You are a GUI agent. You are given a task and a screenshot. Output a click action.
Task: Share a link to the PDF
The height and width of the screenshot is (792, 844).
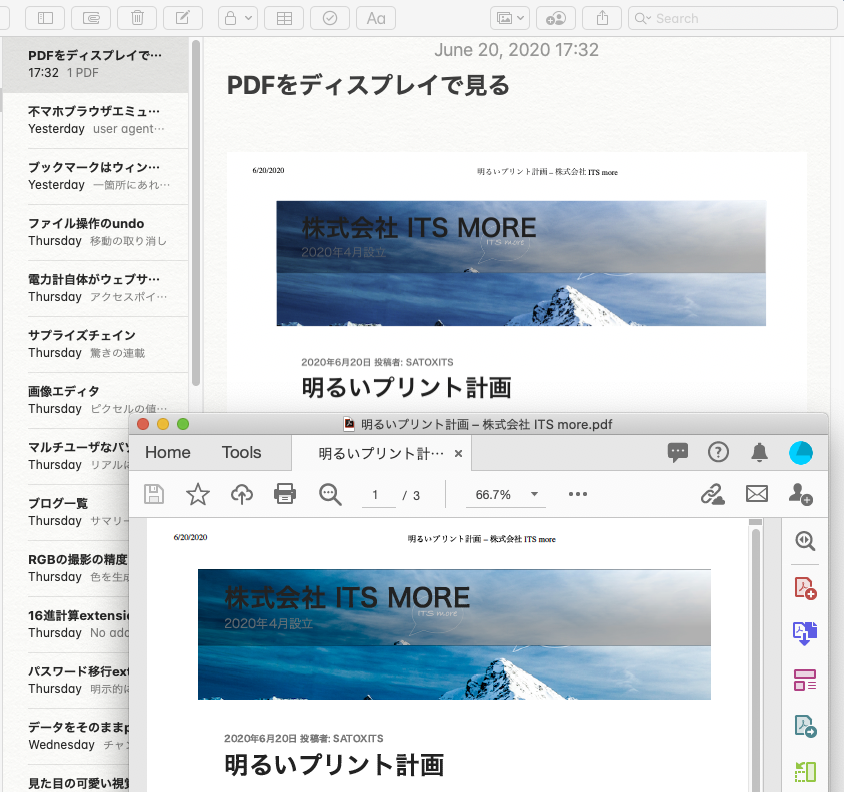point(712,494)
